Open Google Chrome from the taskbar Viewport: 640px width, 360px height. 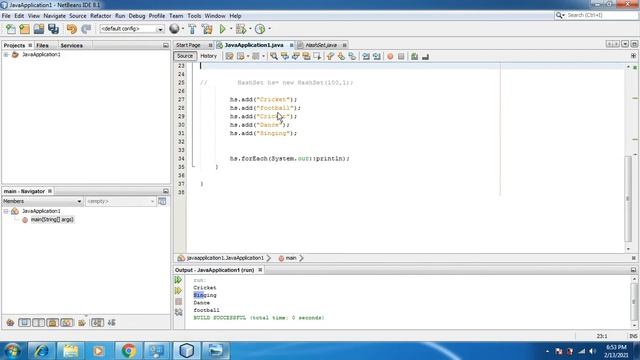128,351
